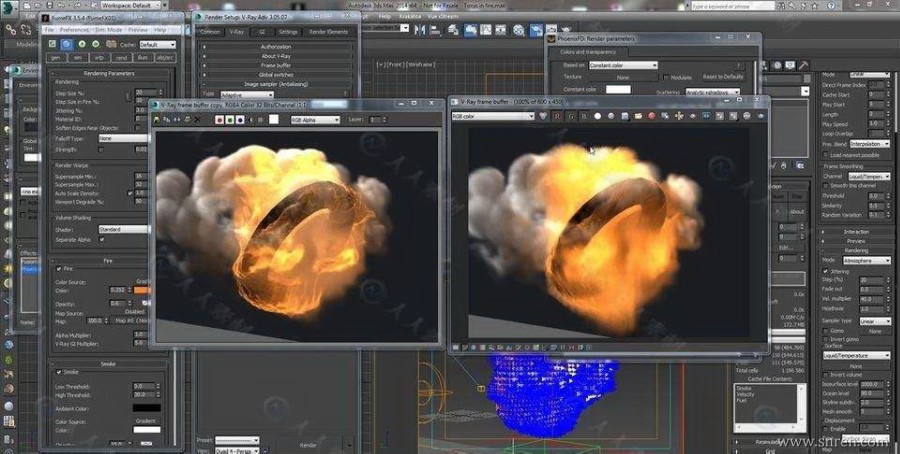Open the Falloff Type dropdown
900x454 pixels.
(123, 138)
